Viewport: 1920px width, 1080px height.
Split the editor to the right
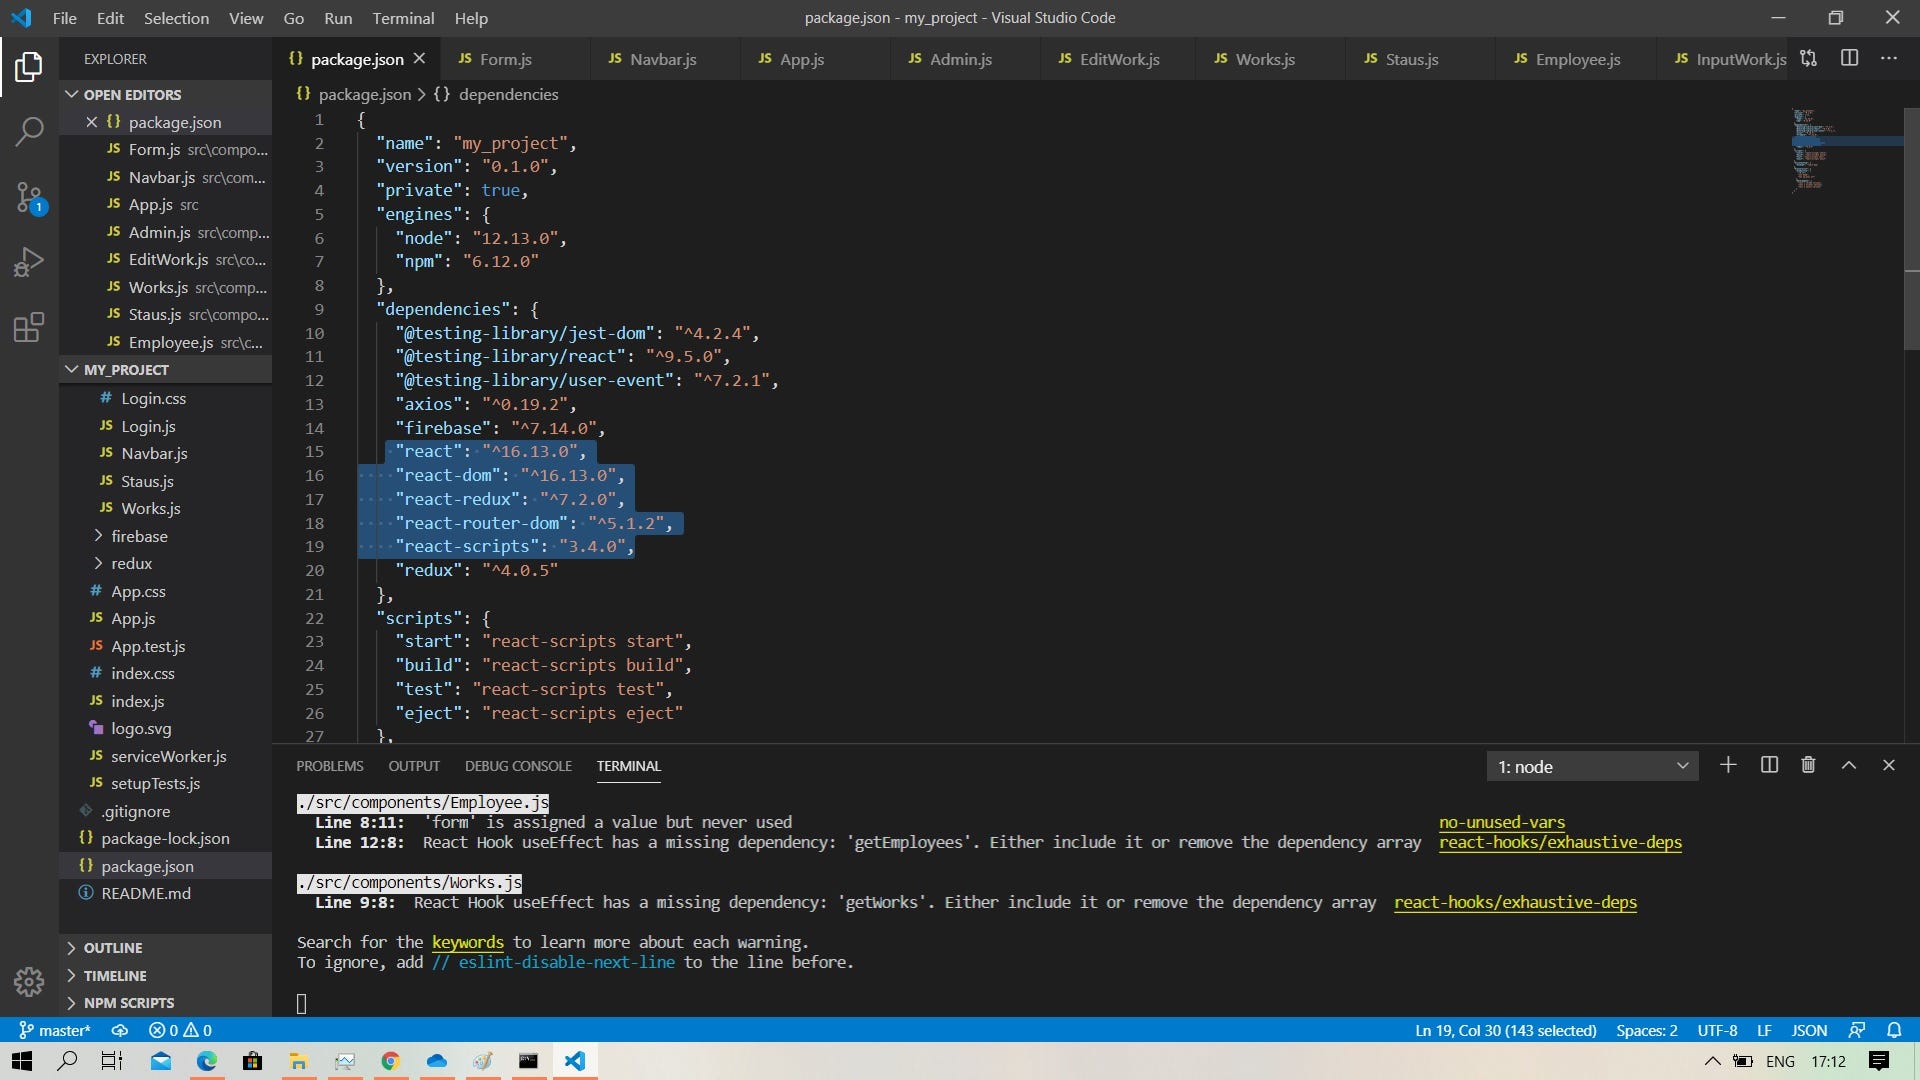[x=1849, y=58]
